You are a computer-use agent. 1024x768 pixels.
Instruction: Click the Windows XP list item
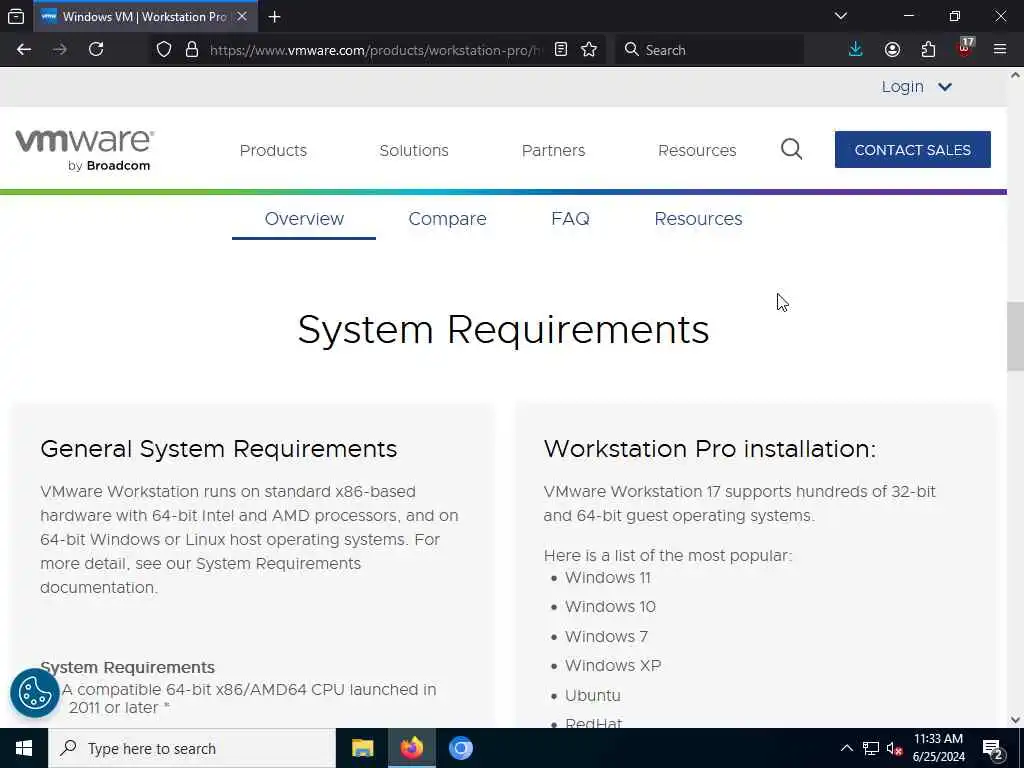tap(613, 665)
